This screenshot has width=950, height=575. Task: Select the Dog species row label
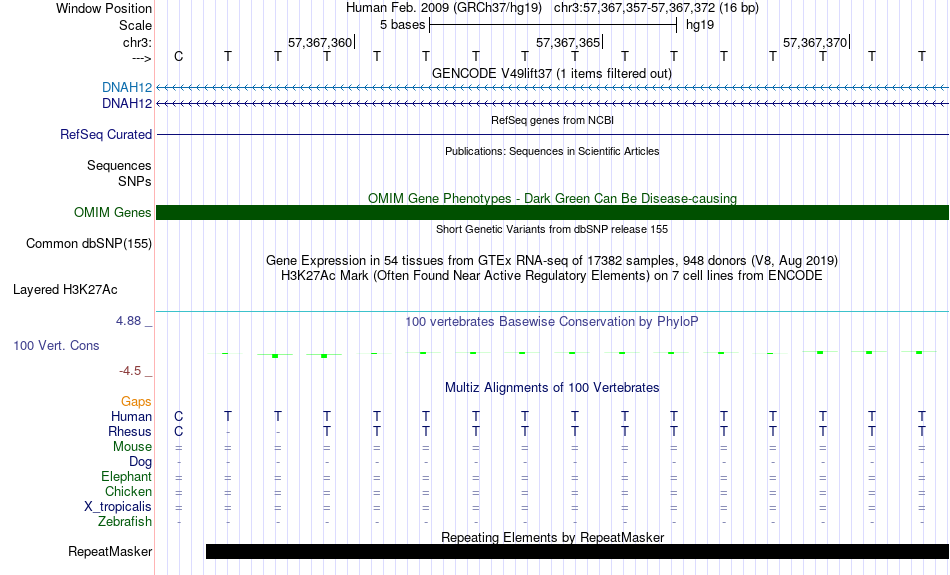click(x=140, y=462)
